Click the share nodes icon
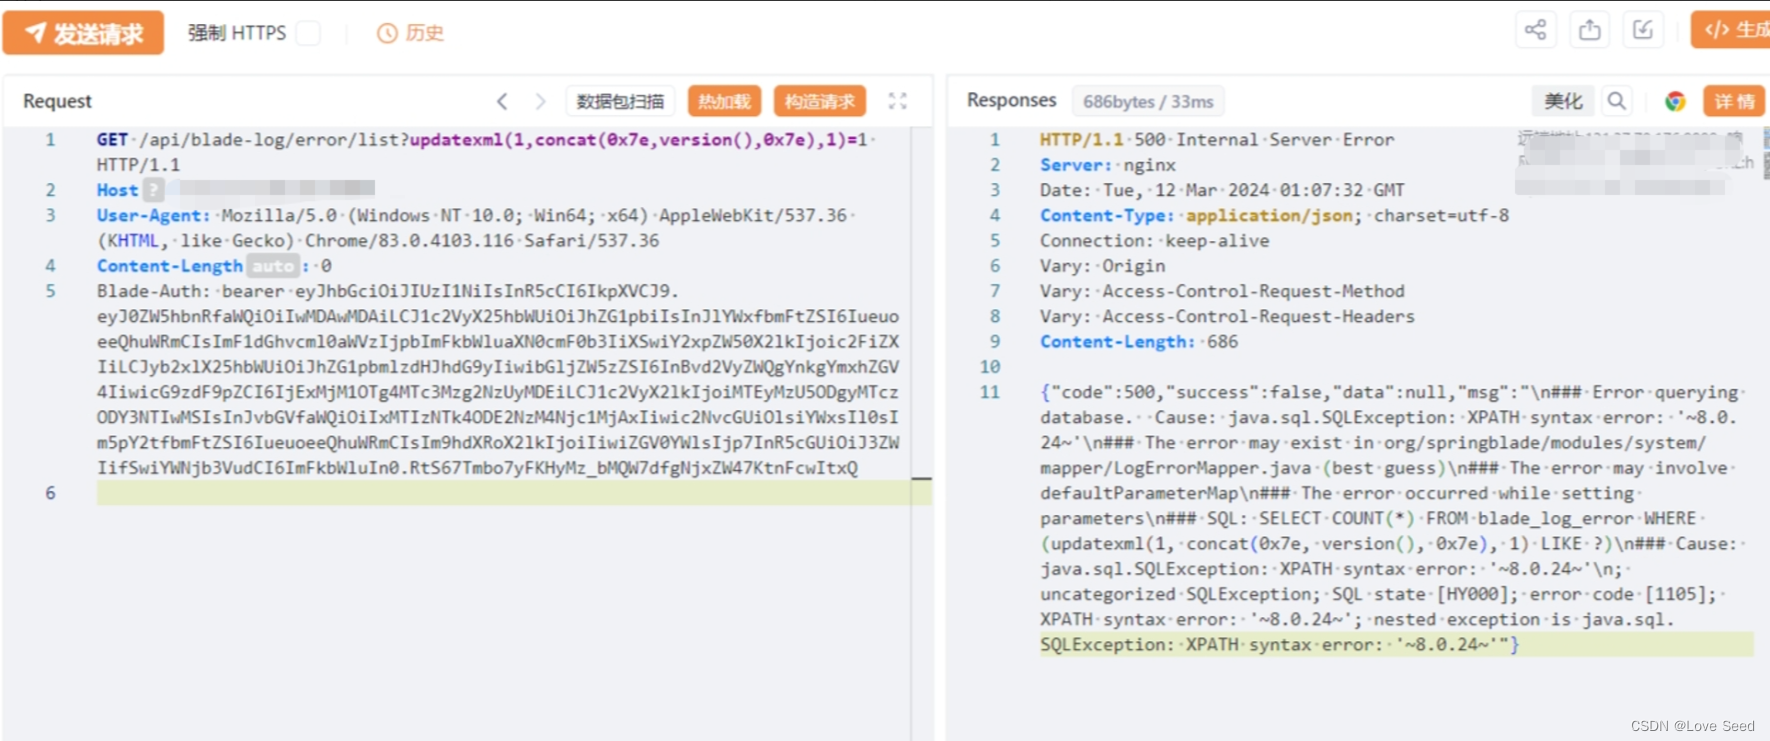1770x741 pixels. click(x=1535, y=30)
